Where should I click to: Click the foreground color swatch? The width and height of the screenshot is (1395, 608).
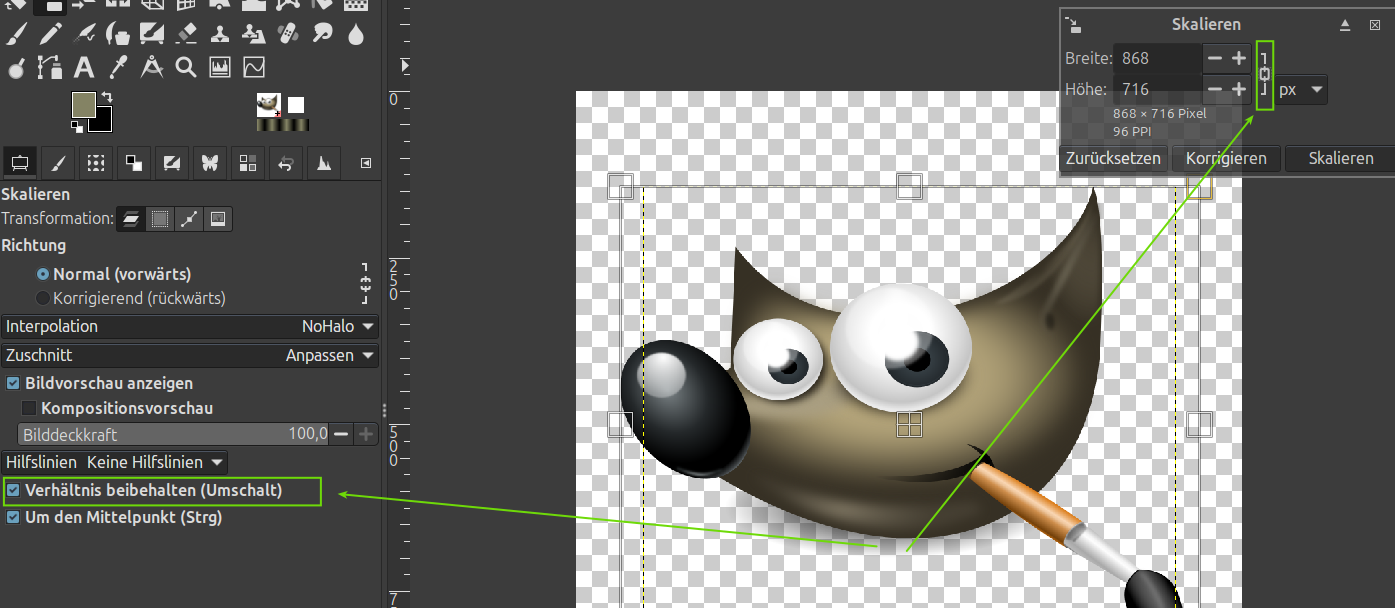click(84, 105)
